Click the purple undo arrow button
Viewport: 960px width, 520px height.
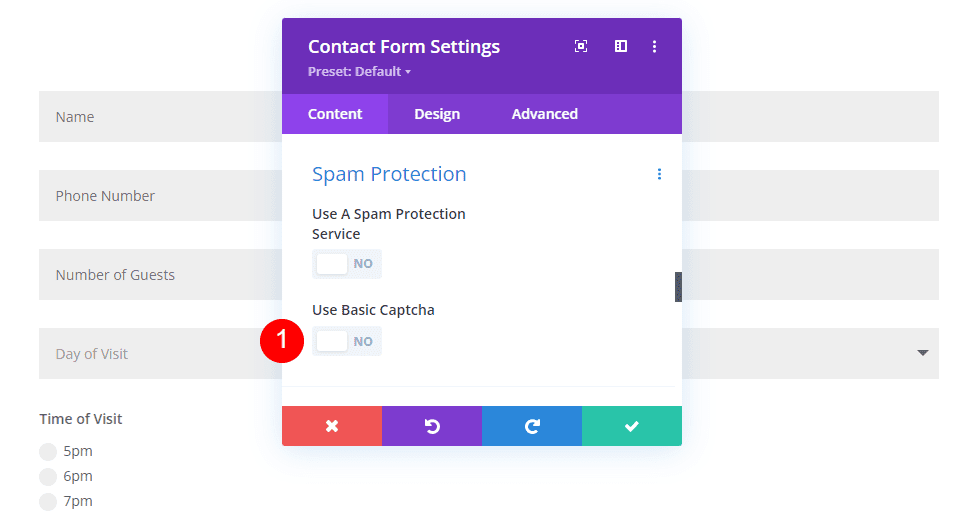tap(432, 426)
